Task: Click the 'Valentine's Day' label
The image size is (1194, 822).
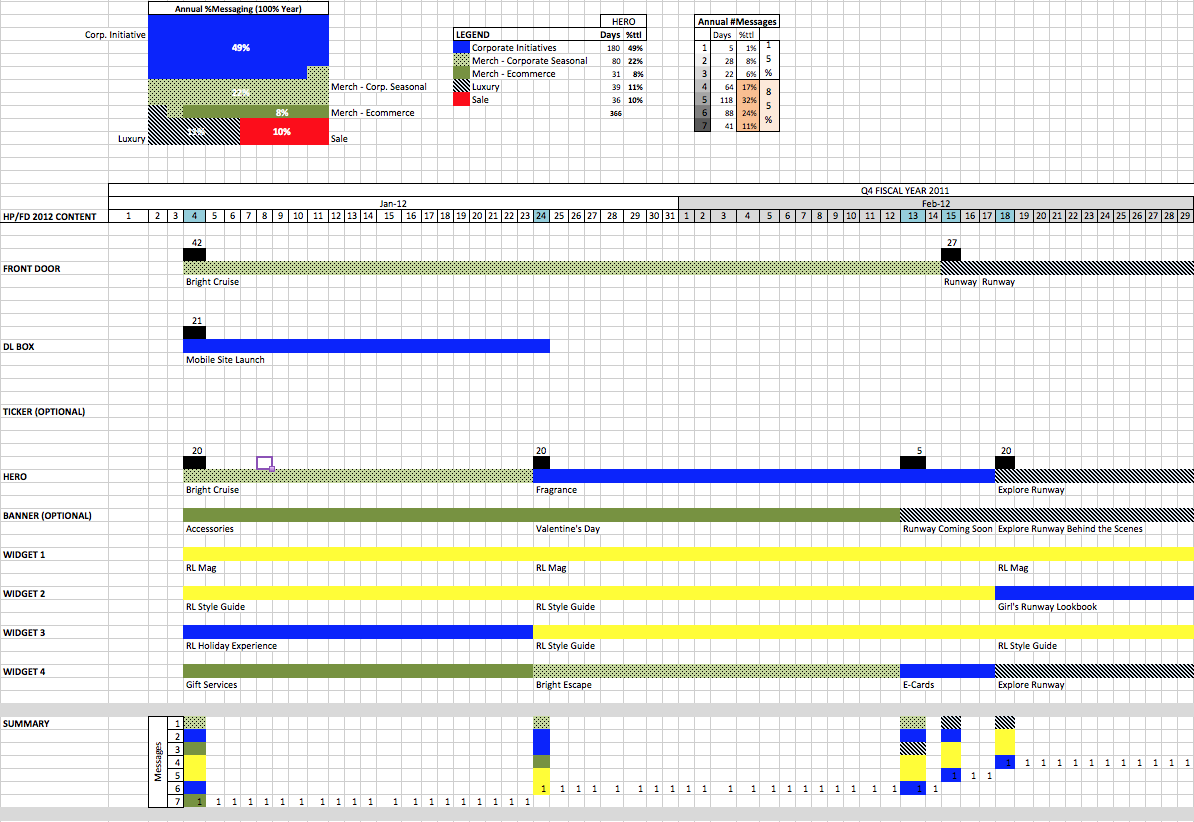Action: click(567, 529)
